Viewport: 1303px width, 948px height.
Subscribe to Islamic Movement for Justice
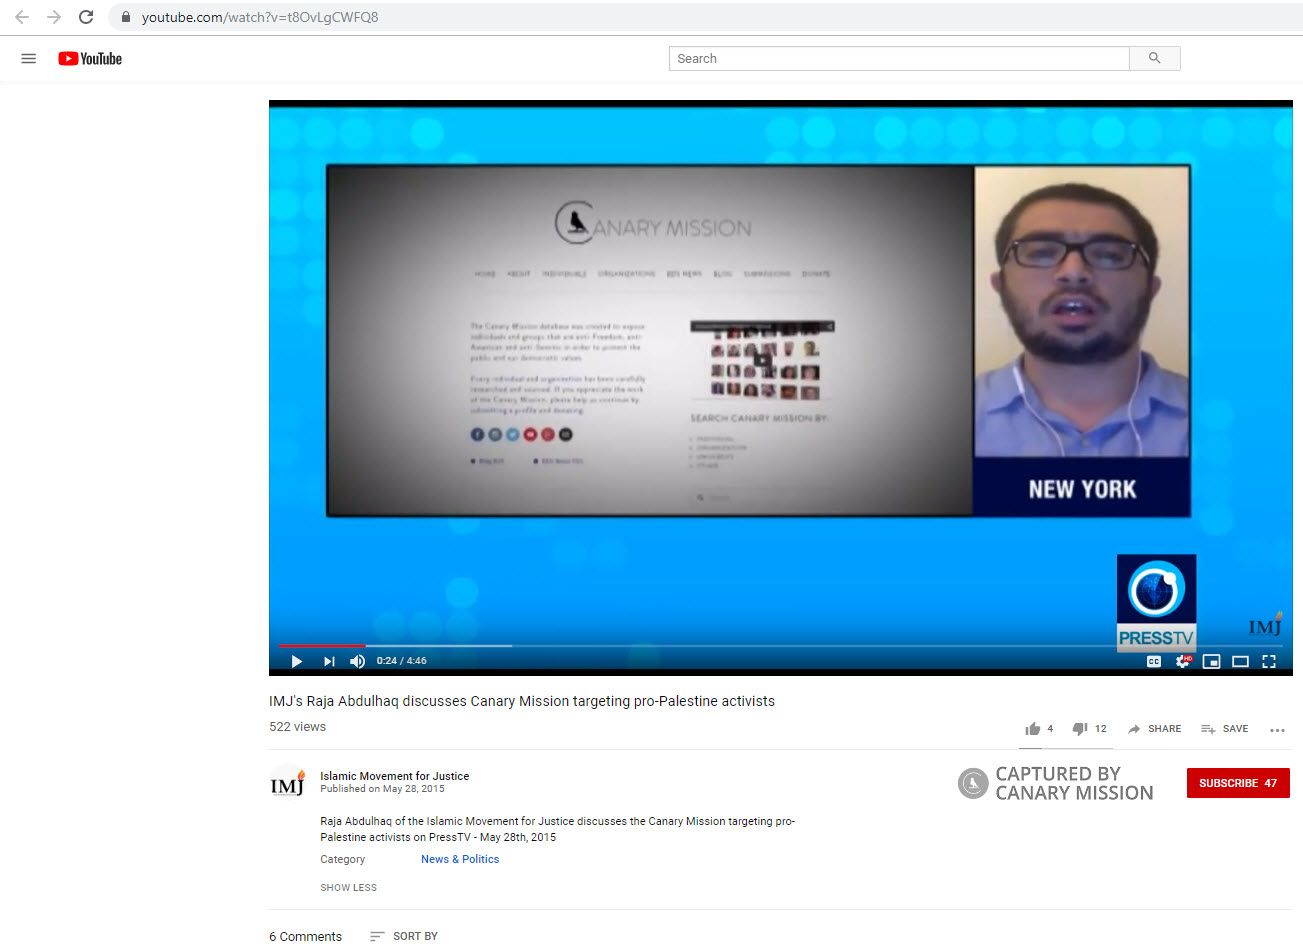pyautogui.click(x=1237, y=783)
